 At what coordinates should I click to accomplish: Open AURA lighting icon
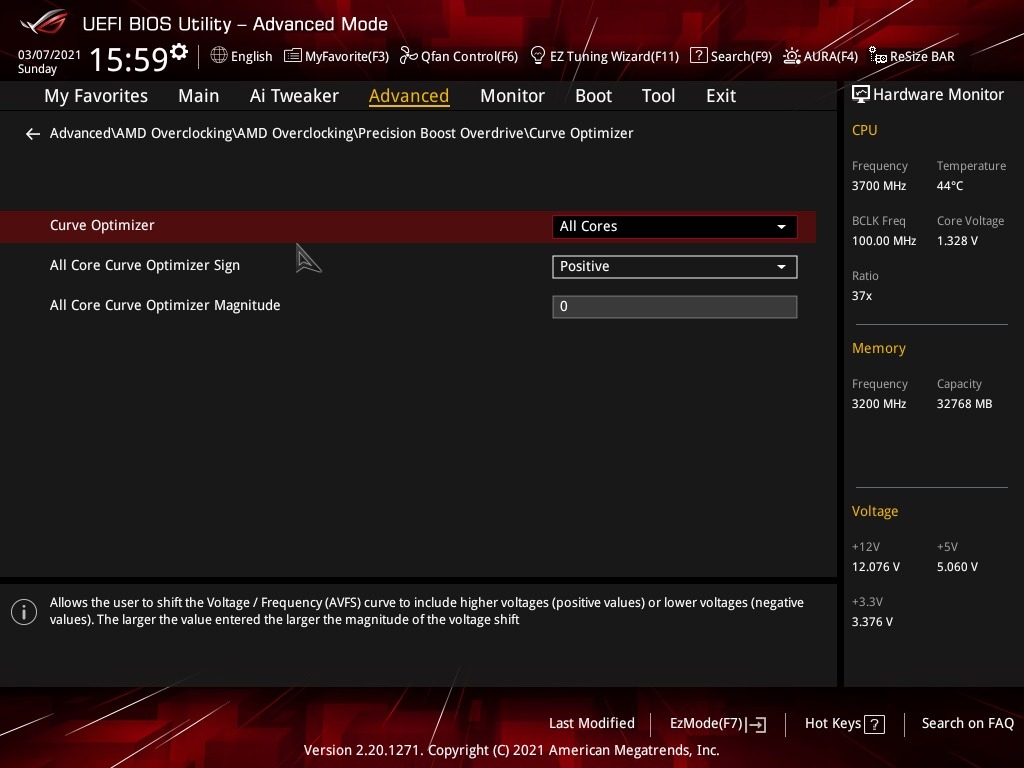(x=792, y=56)
